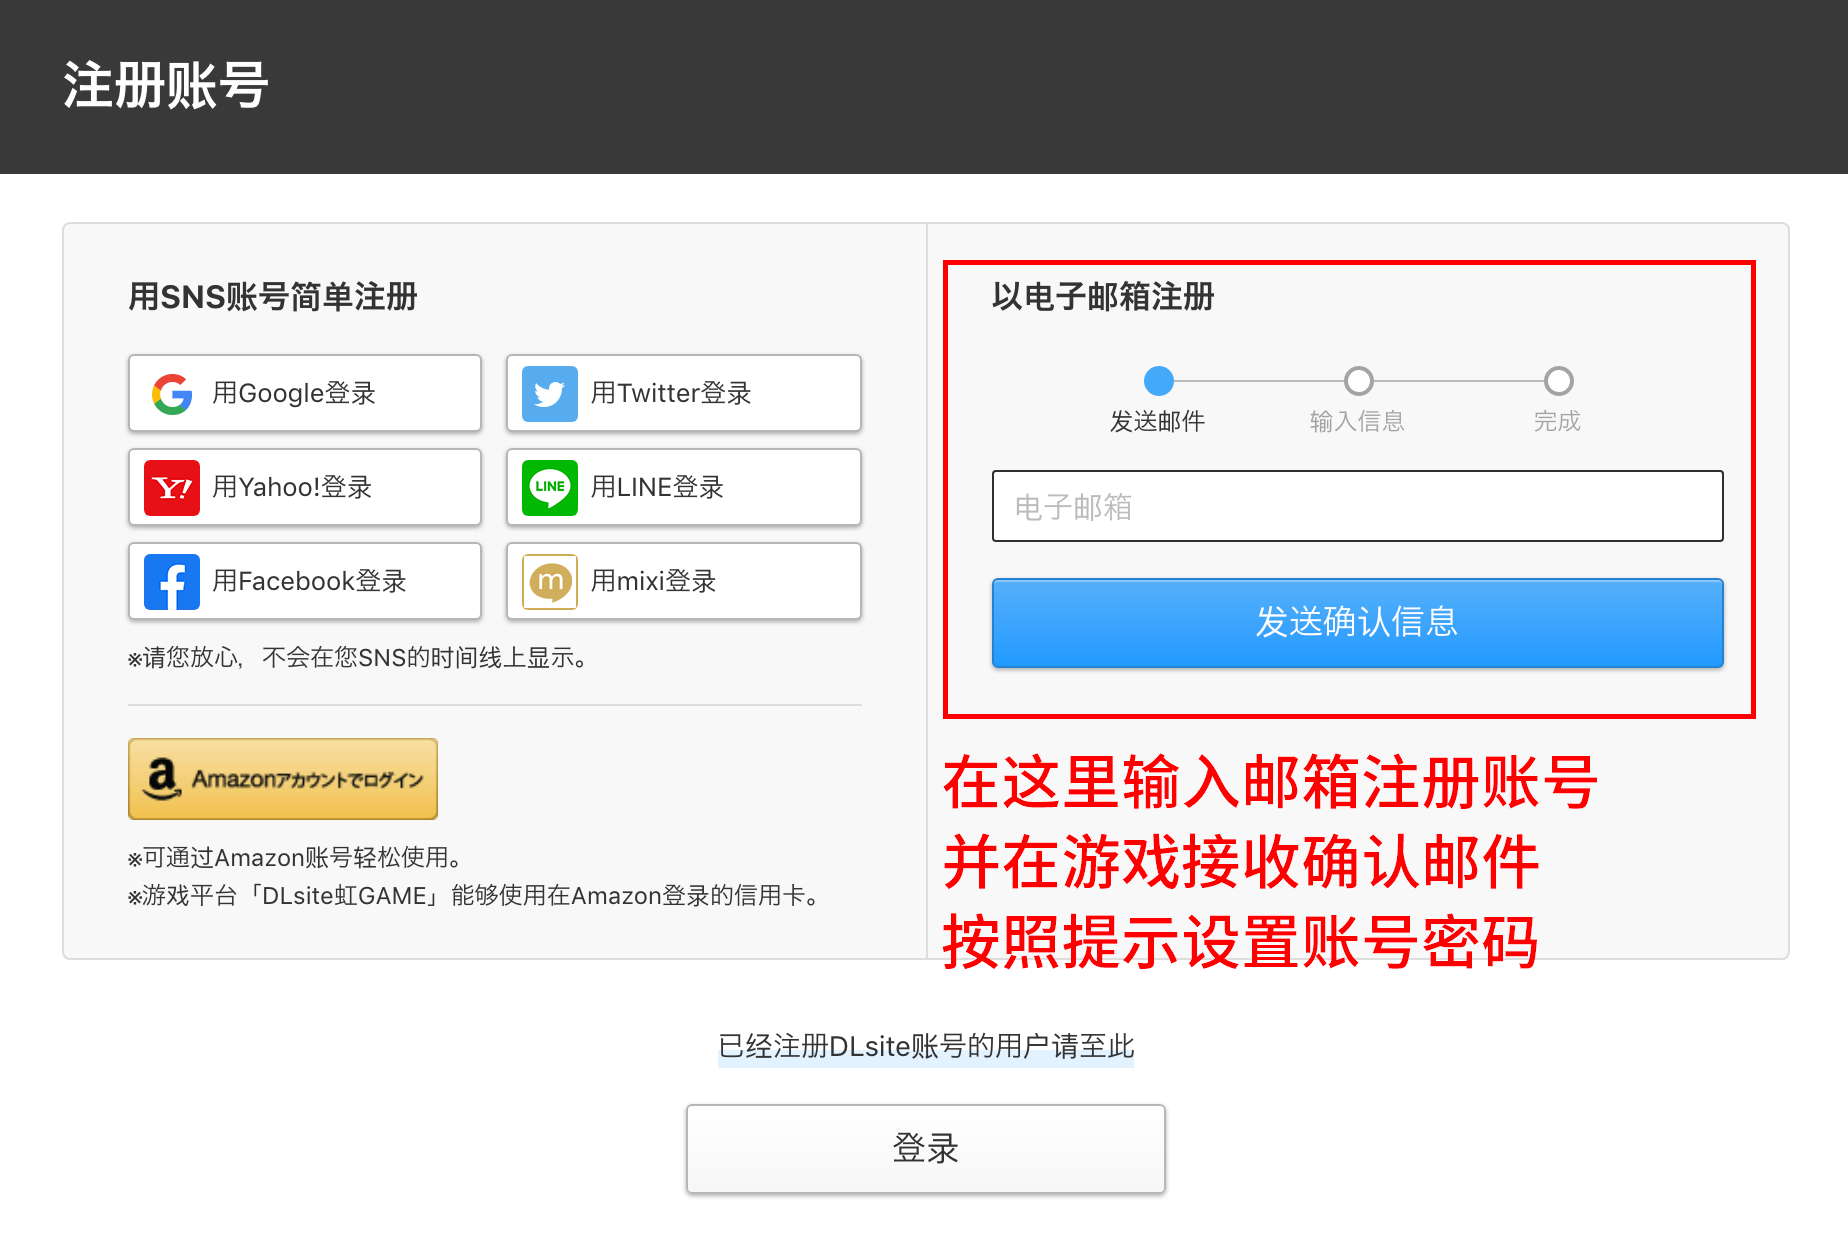Click the Facebook logo icon
The height and width of the screenshot is (1254, 1848).
point(172,582)
